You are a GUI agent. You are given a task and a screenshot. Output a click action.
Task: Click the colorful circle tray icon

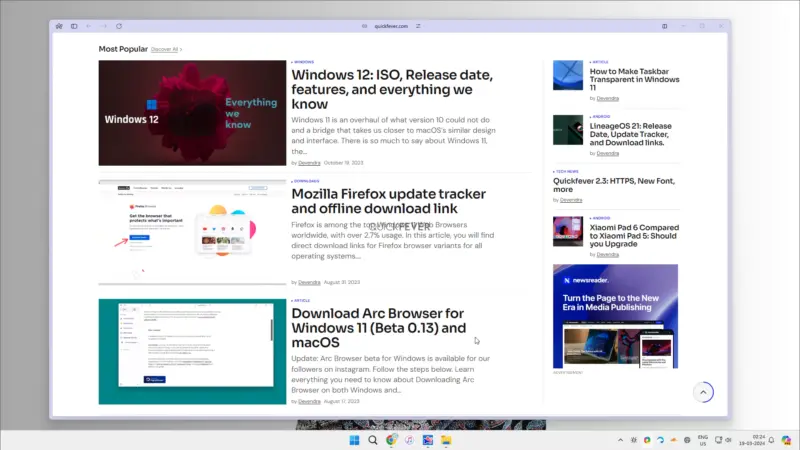click(x=647, y=440)
